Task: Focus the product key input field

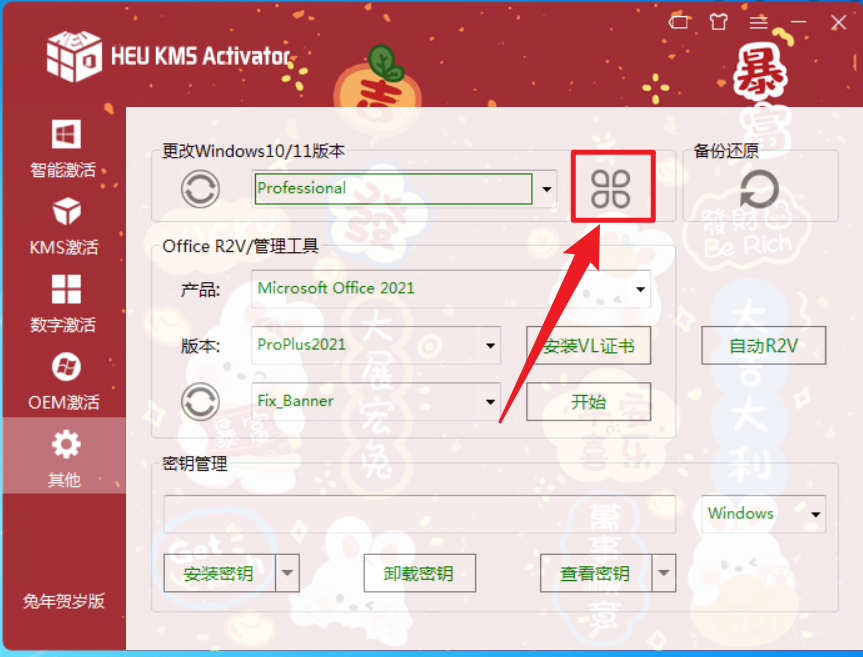Action: click(419, 514)
